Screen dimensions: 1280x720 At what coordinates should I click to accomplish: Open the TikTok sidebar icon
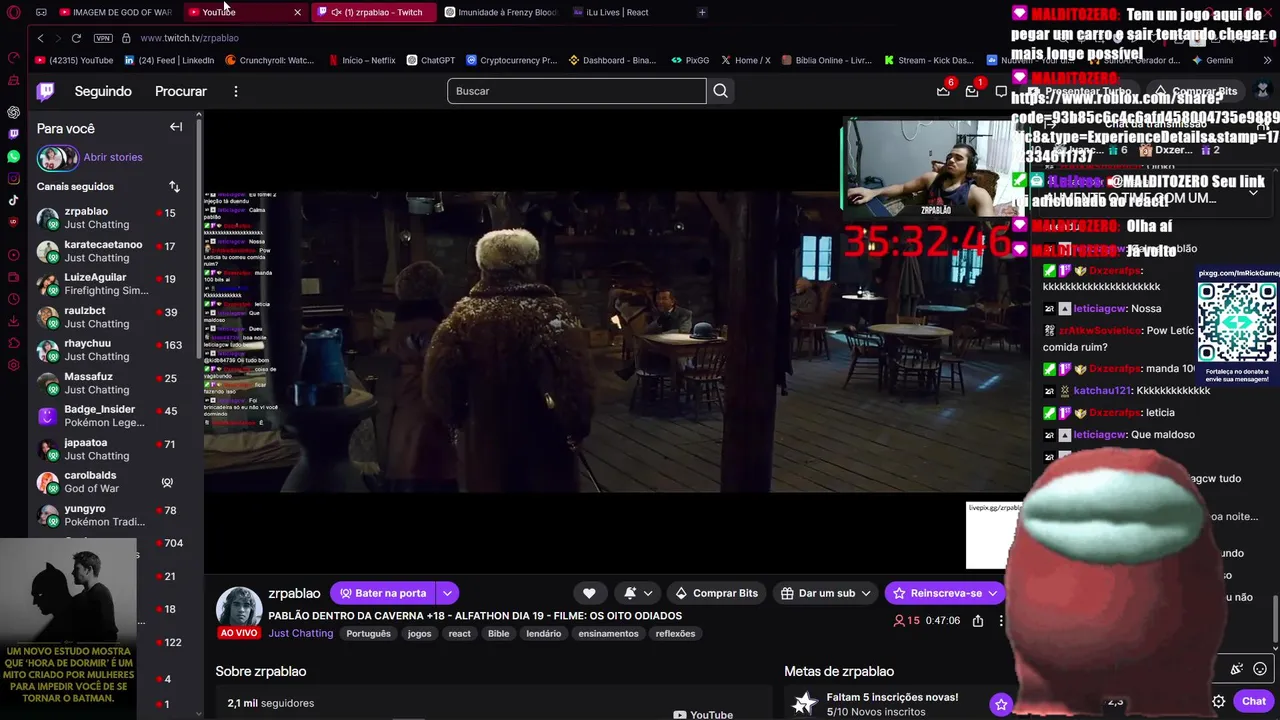pos(14,200)
